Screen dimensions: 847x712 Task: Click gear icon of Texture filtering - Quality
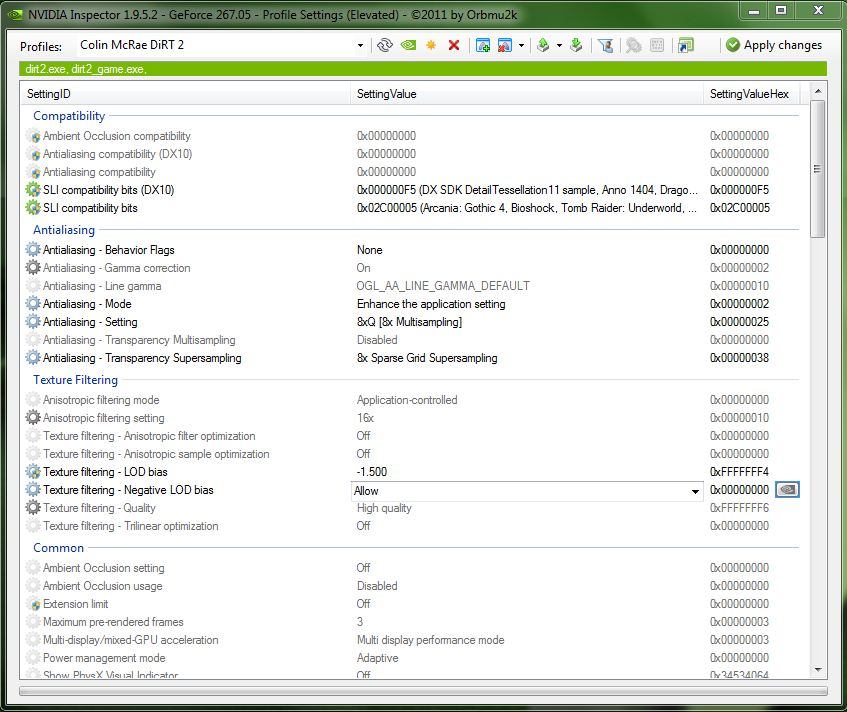[x=33, y=508]
